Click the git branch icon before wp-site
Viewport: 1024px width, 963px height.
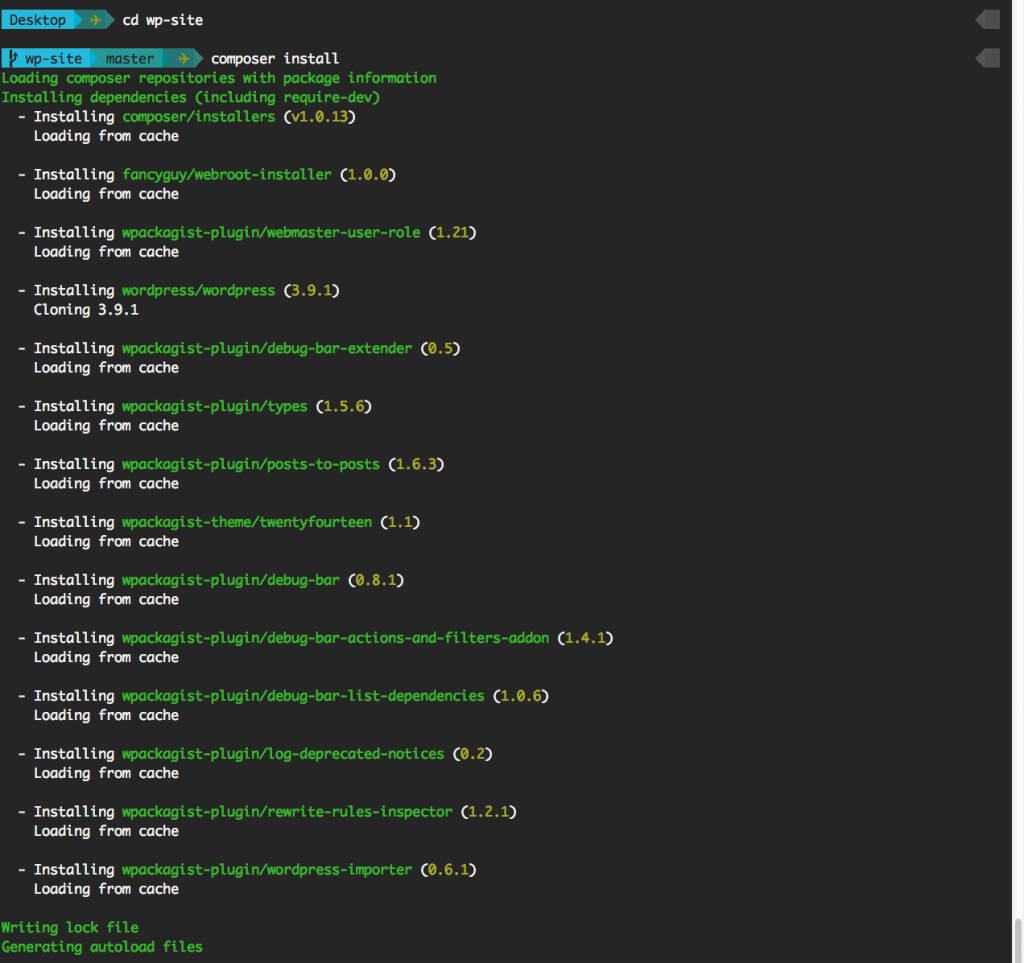[x=13, y=59]
